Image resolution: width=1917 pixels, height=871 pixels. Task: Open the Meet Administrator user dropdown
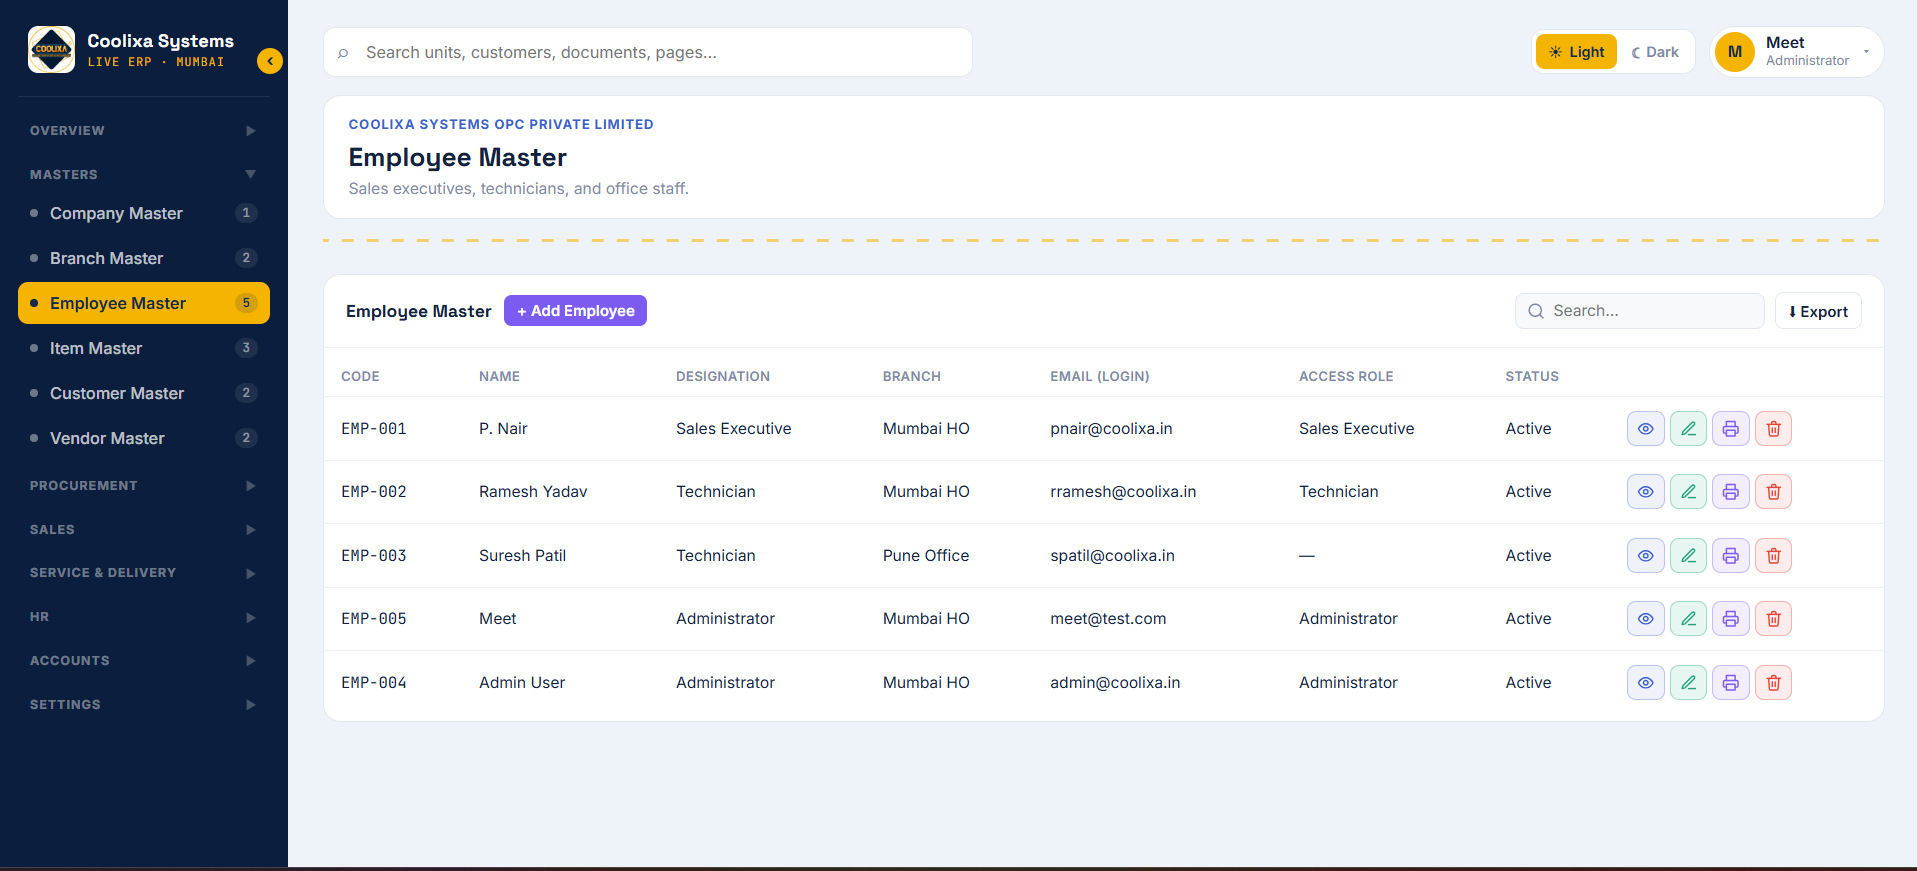1798,52
